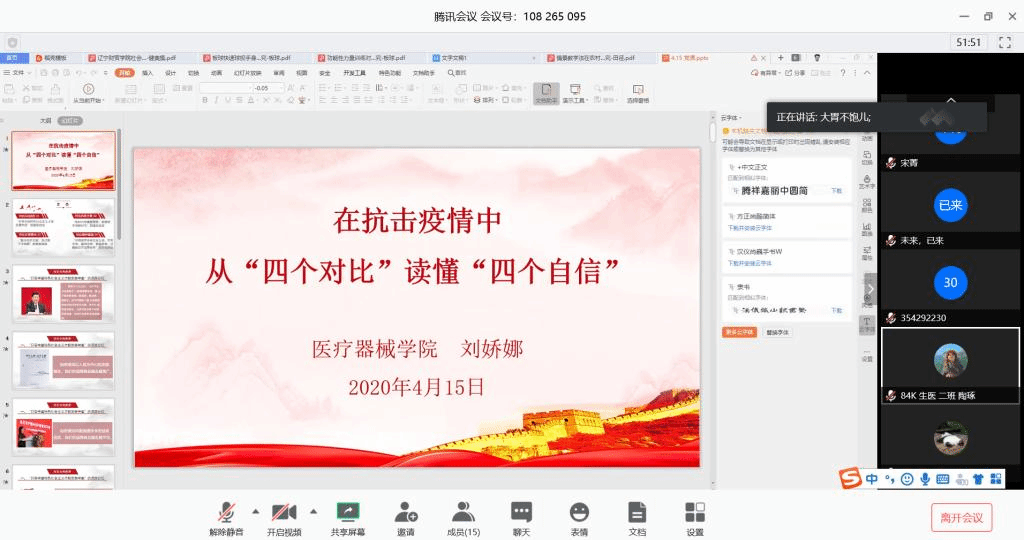This screenshot has width=1024, height=540.
Task: Open the 文档 documents icon
Action: (x=637, y=518)
